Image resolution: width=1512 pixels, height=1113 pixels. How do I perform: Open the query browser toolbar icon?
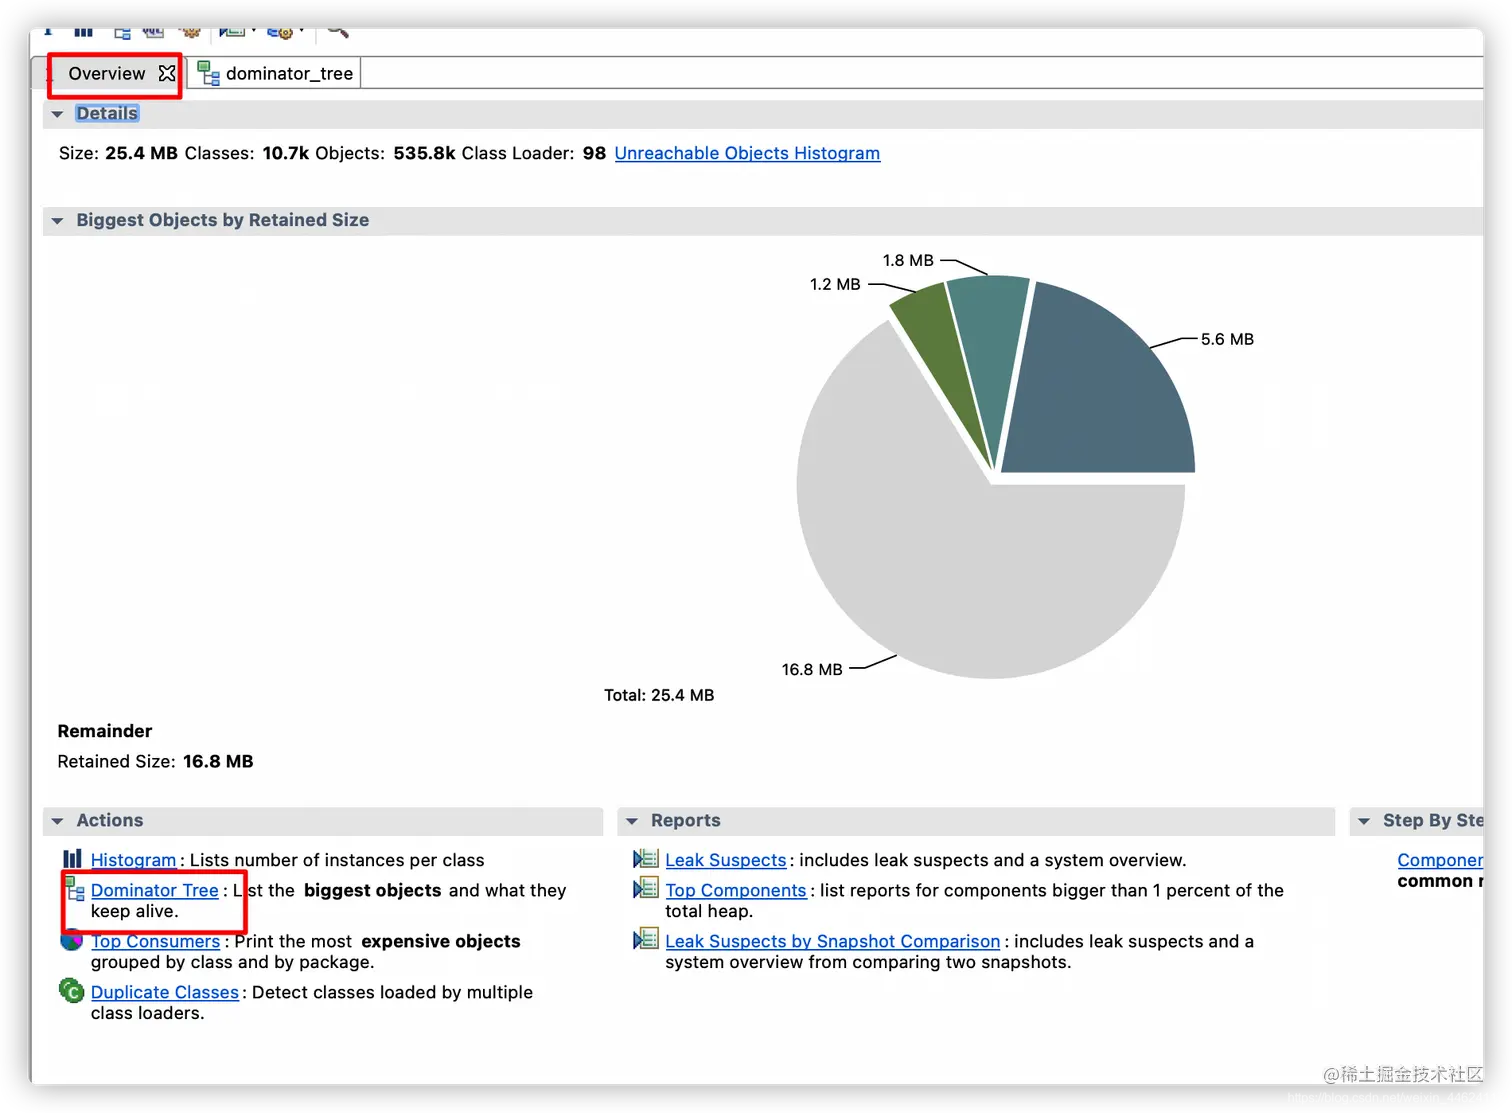point(280,32)
